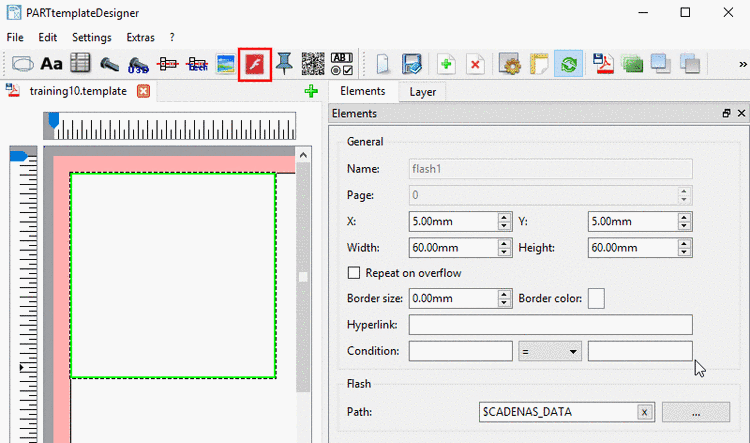Clear the Flash path with x button

click(x=644, y=412)
